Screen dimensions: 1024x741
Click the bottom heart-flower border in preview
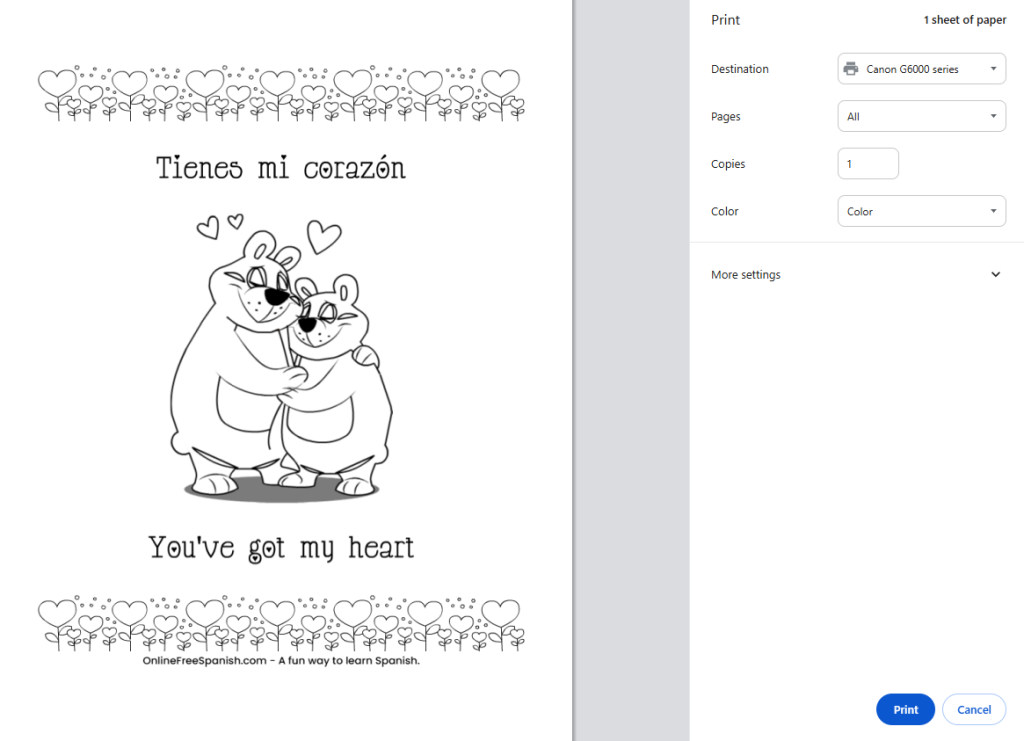click(281, 624)
